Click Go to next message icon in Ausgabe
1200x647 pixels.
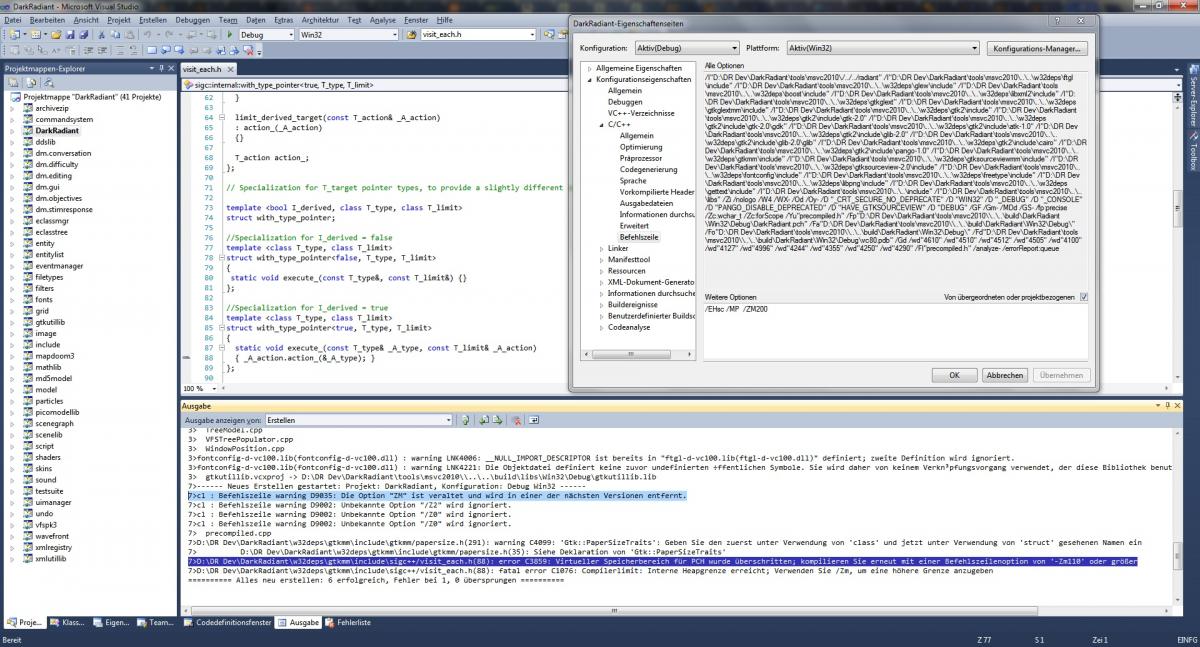click(497, 420)
